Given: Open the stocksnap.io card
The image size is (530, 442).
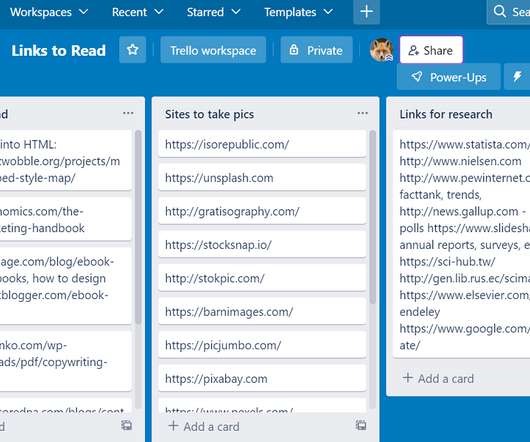Looking at the screenshot, I should click(262, 245).
